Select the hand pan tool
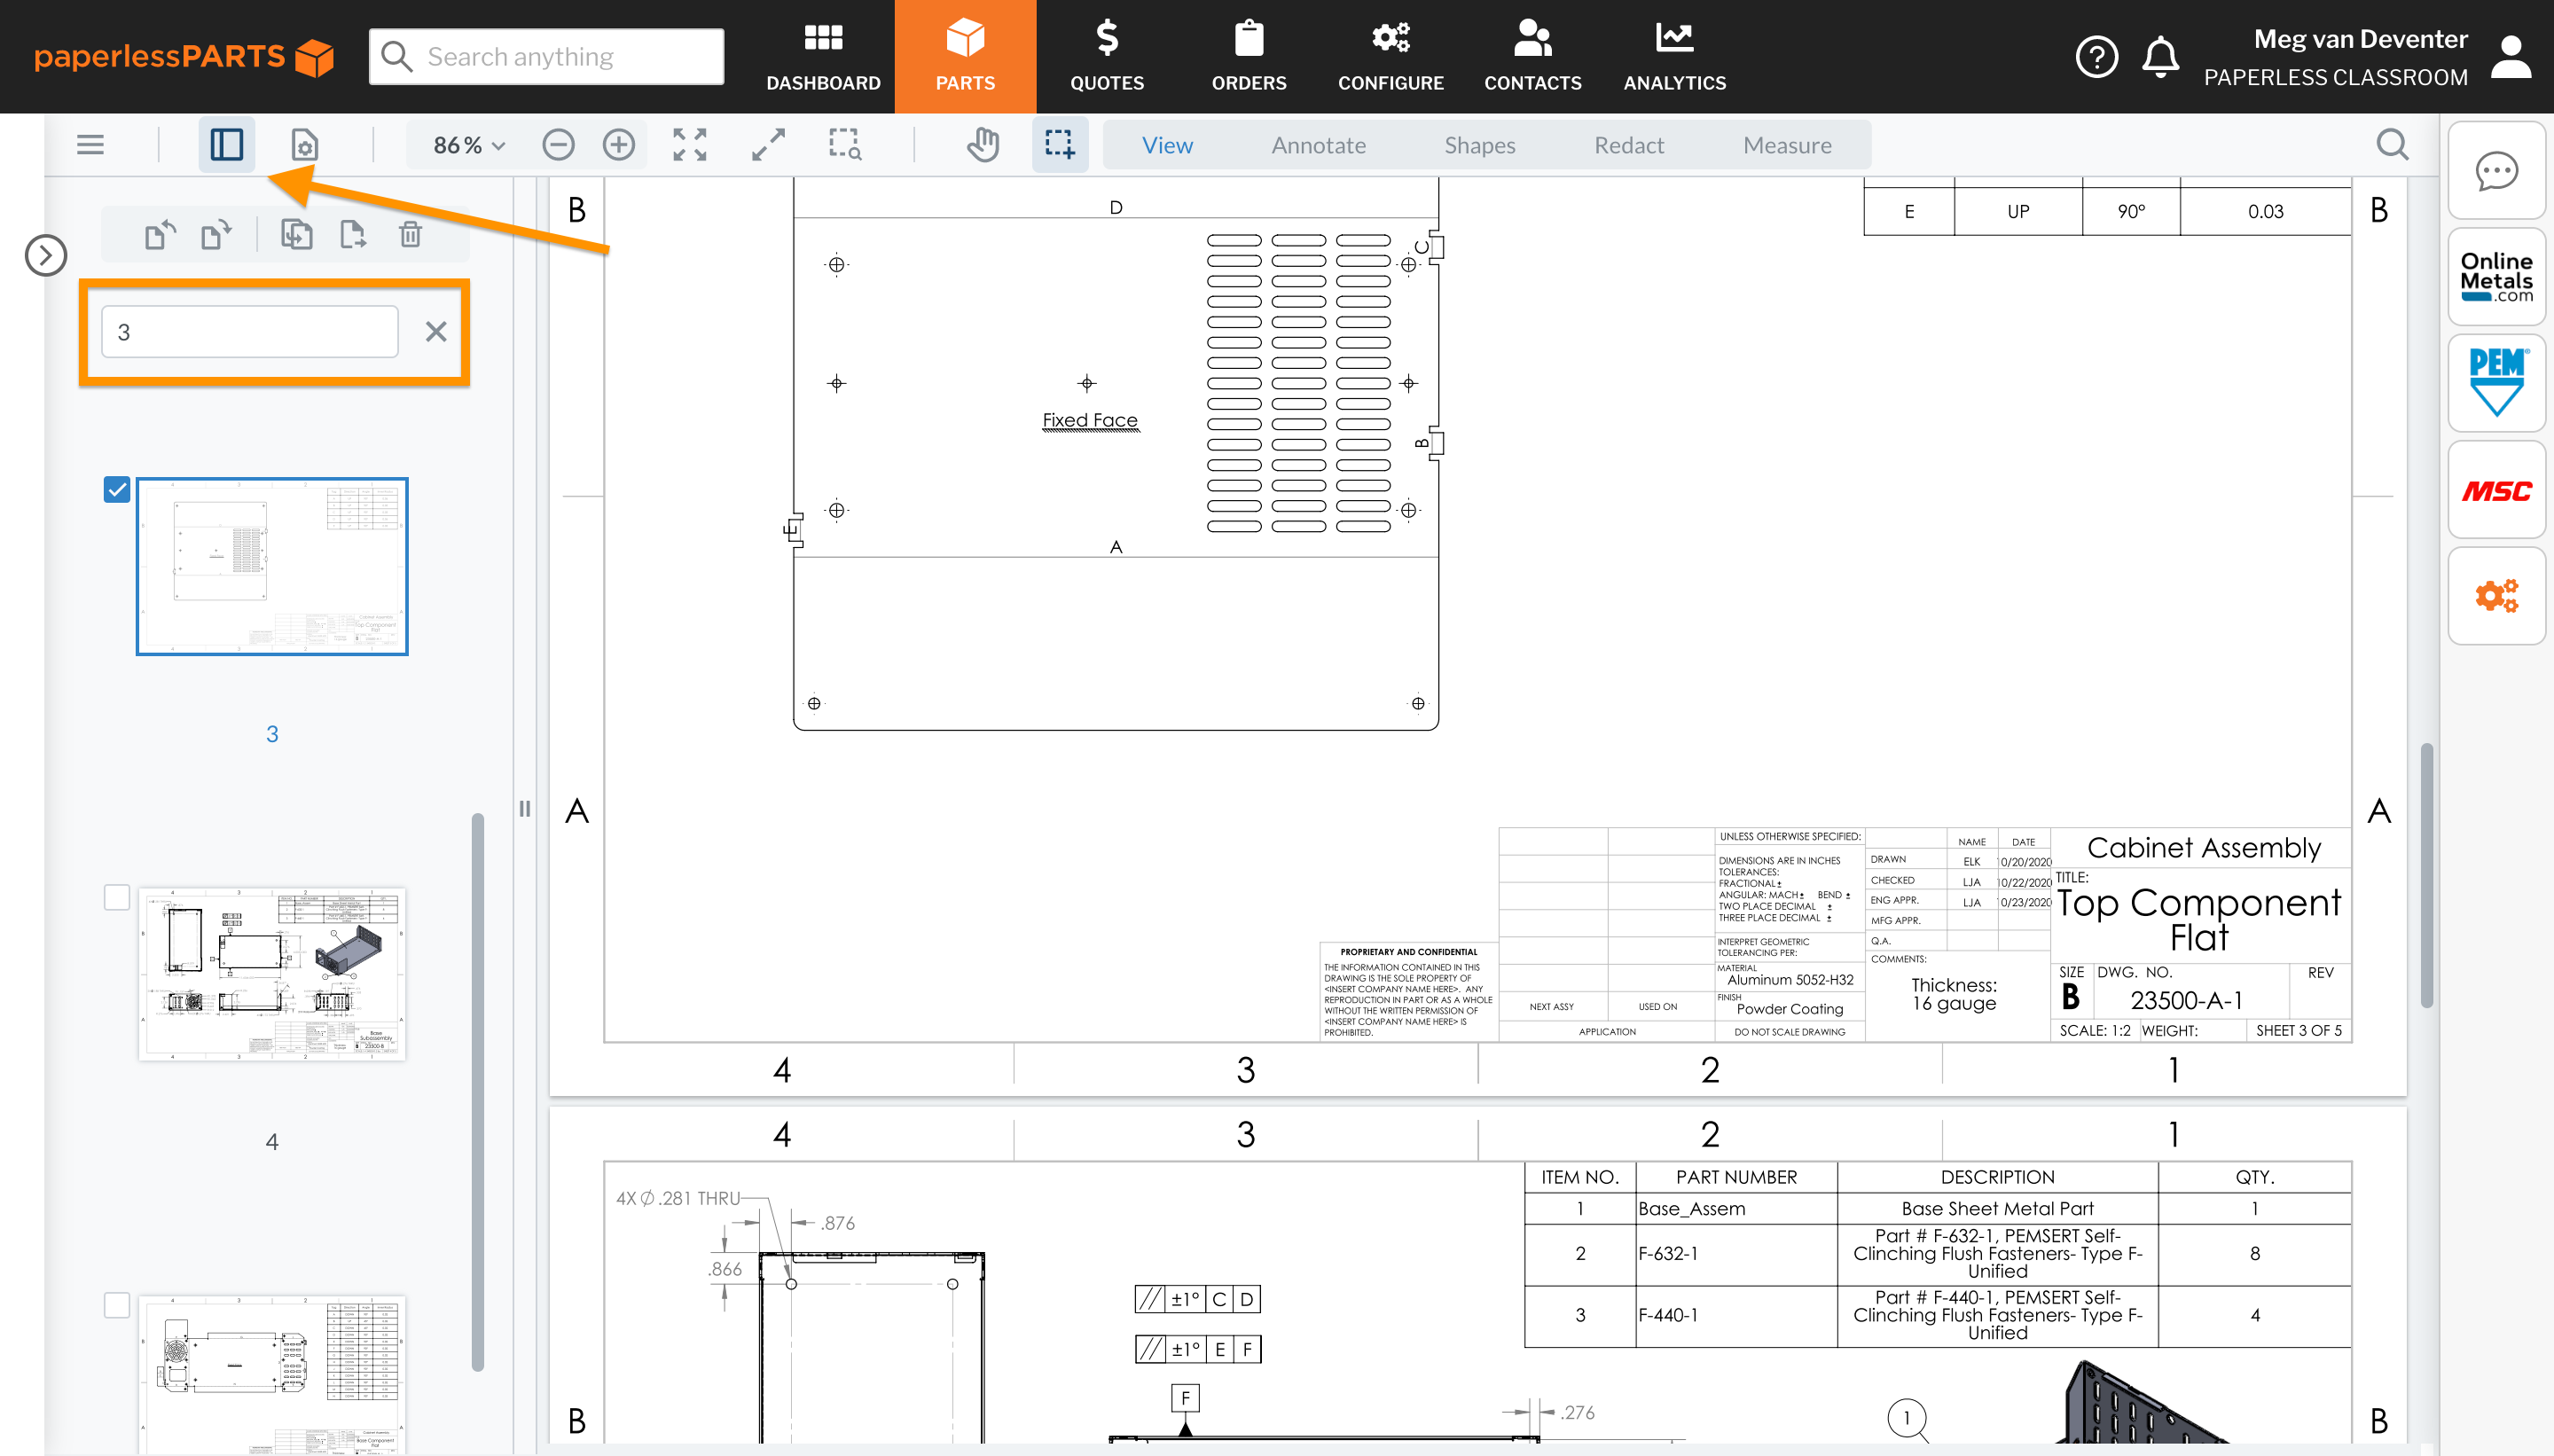The height and width of the screenshot is (1456, 2554). tap(983, 144)
